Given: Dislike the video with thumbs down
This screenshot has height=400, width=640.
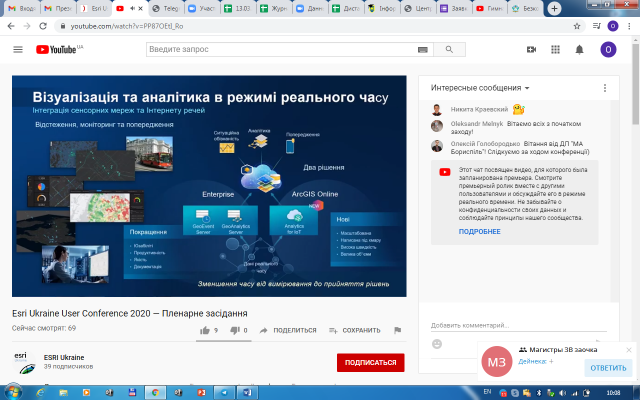Looking at the screenshot, I should pos(236,330).
